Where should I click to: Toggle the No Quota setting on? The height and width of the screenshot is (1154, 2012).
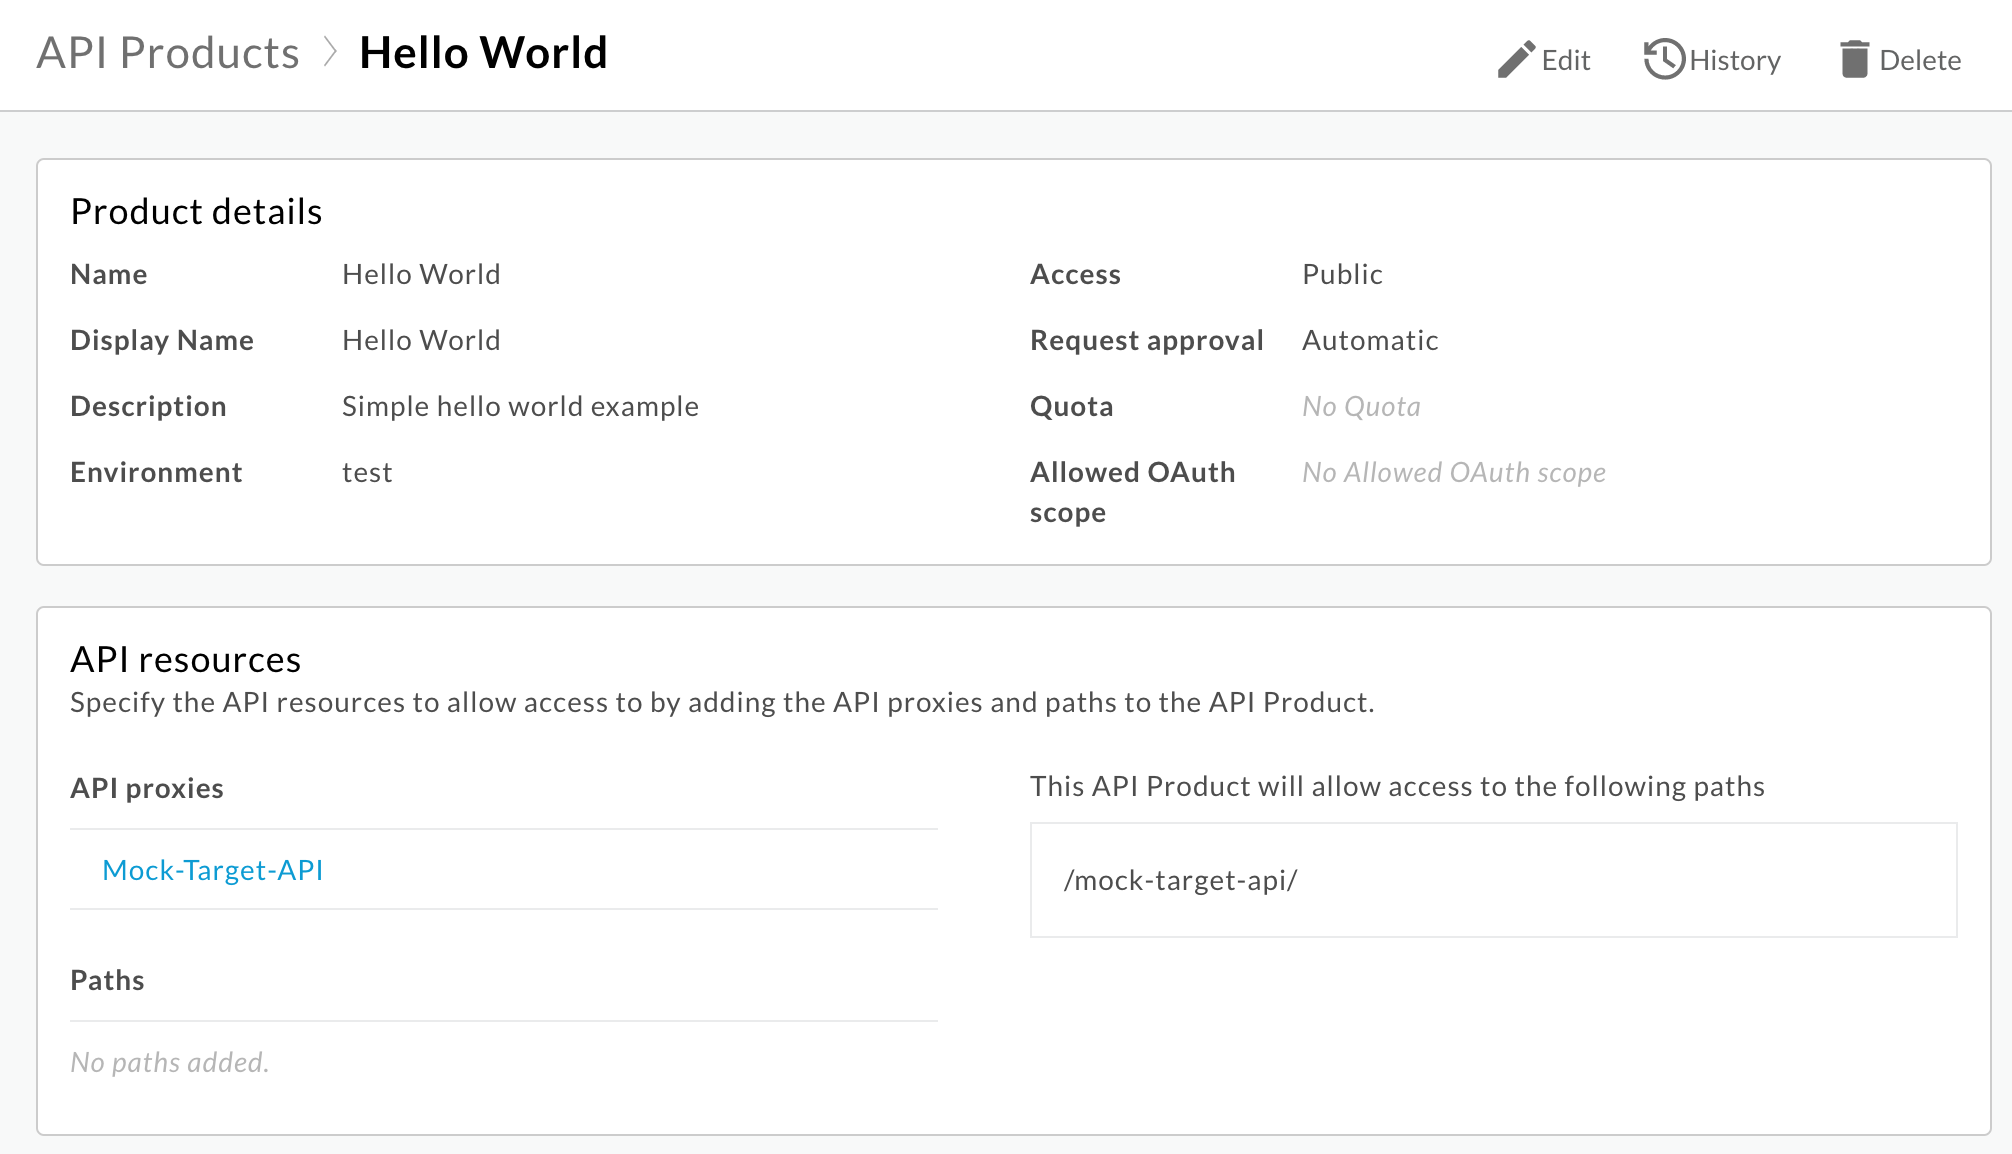1361,405
